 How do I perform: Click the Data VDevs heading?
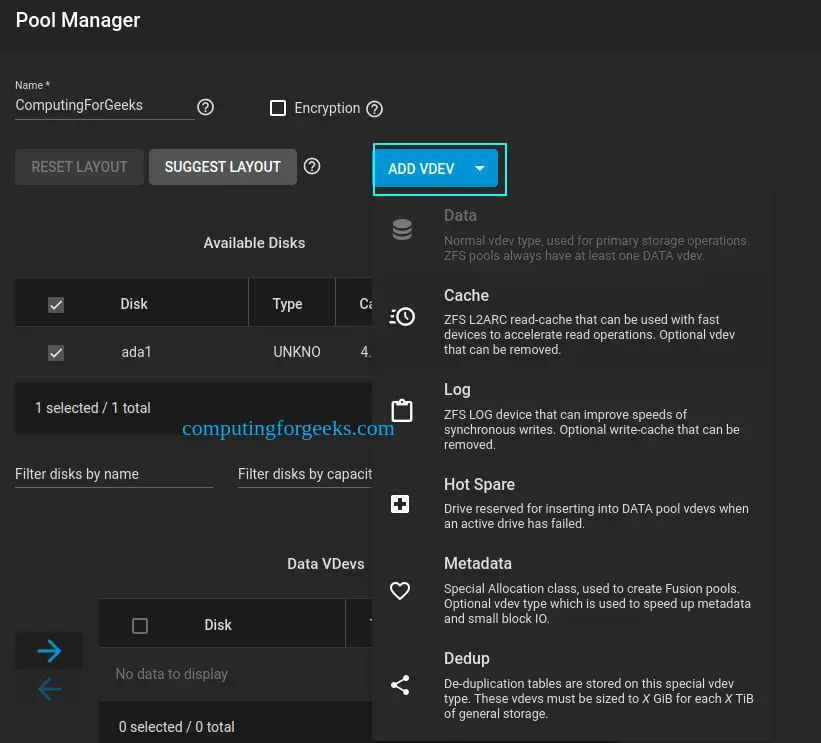tap(326, 564)
